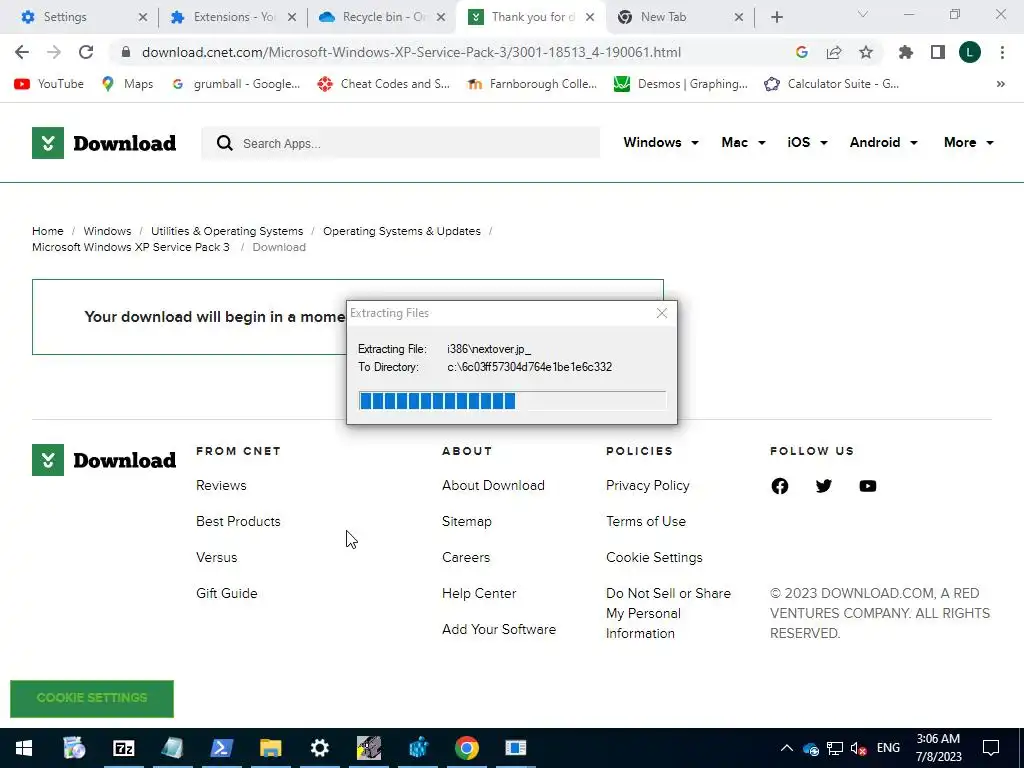Click Chrome icon in the taskbar

[x=466, y=748]
